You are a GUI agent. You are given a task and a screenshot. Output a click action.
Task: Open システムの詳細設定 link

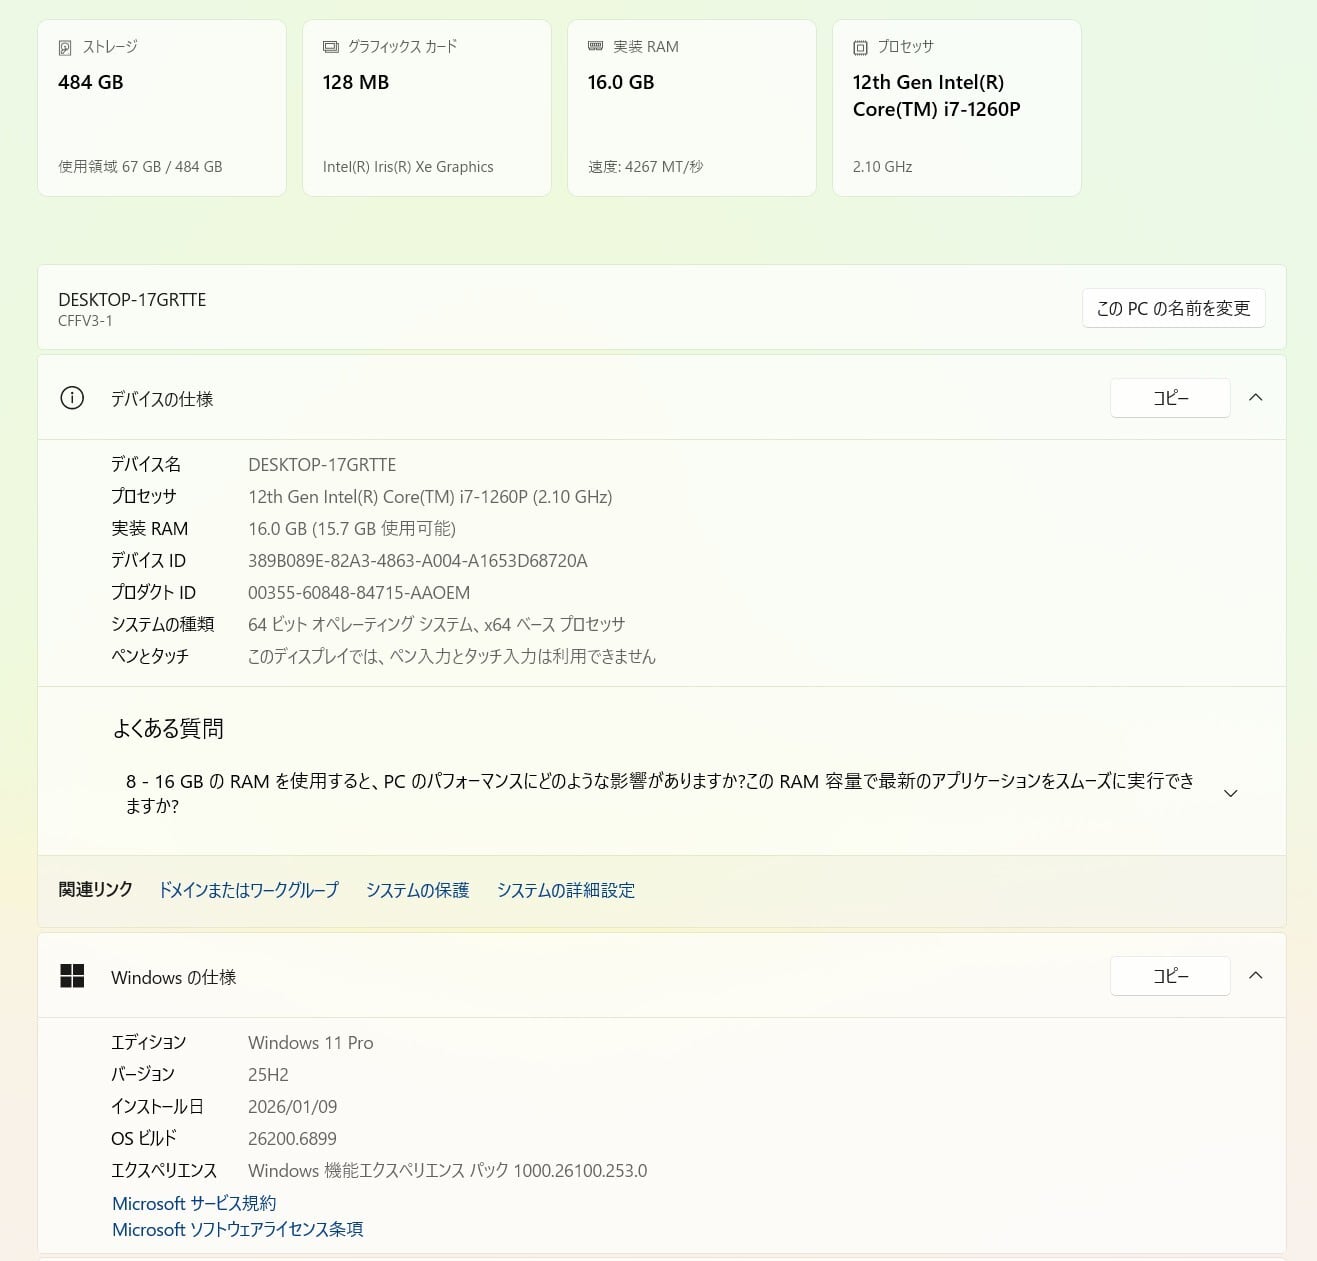point(566,890)
